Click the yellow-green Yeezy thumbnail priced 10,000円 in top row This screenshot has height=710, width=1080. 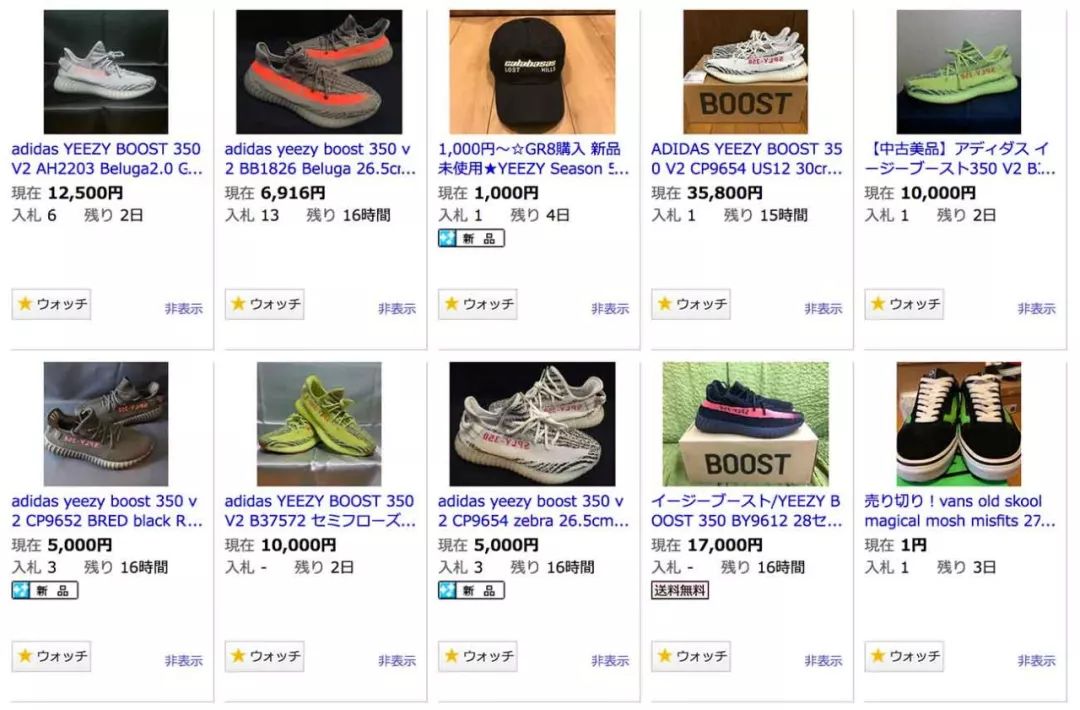click(x=958, y=72)
